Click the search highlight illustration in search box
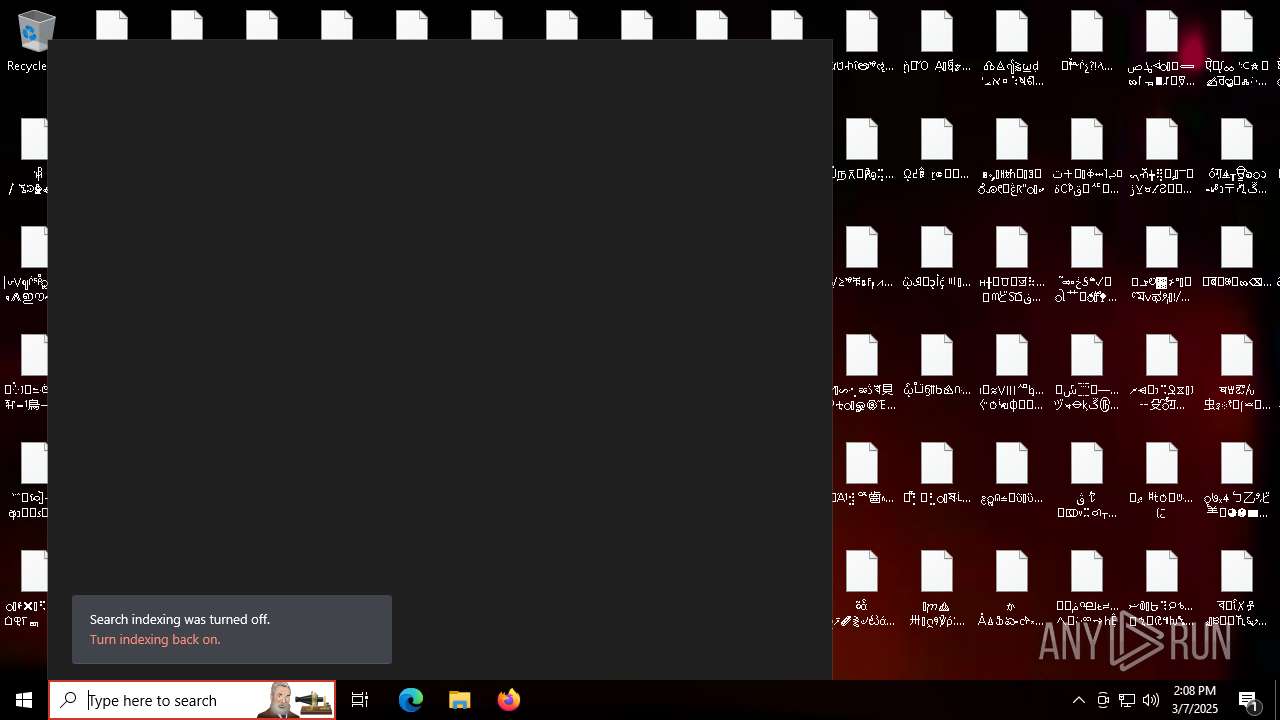 (x=294, y=700)
